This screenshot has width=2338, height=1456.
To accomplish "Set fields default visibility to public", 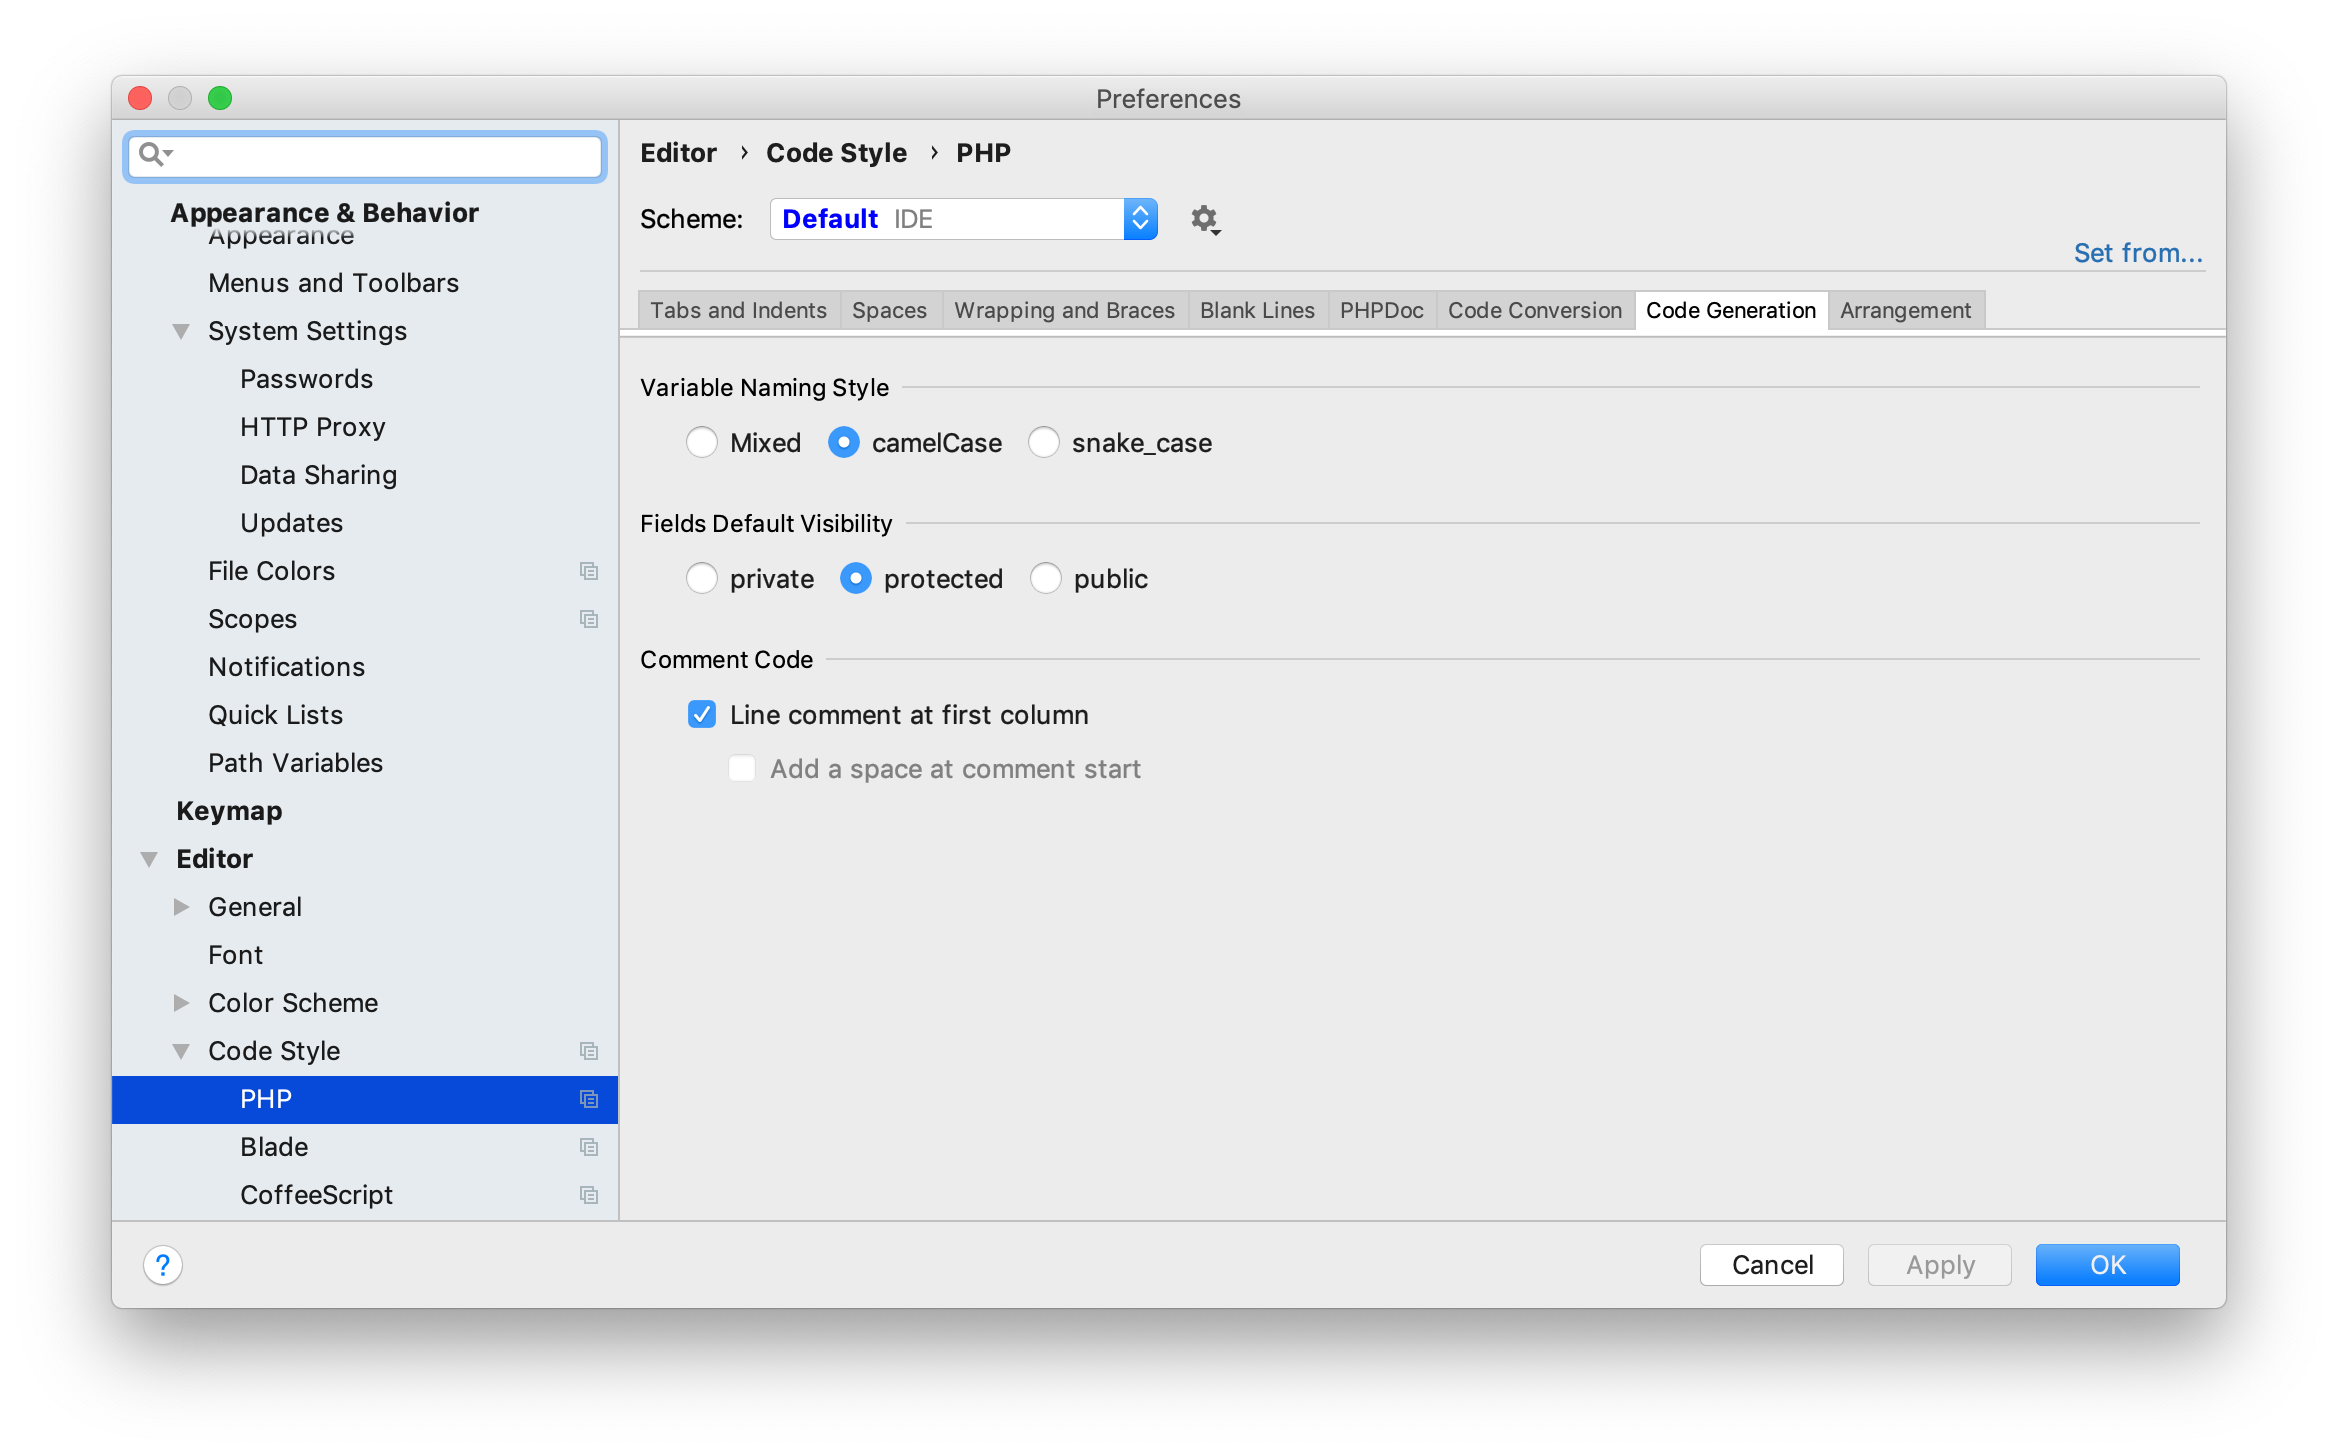I will pos(1046,578).
